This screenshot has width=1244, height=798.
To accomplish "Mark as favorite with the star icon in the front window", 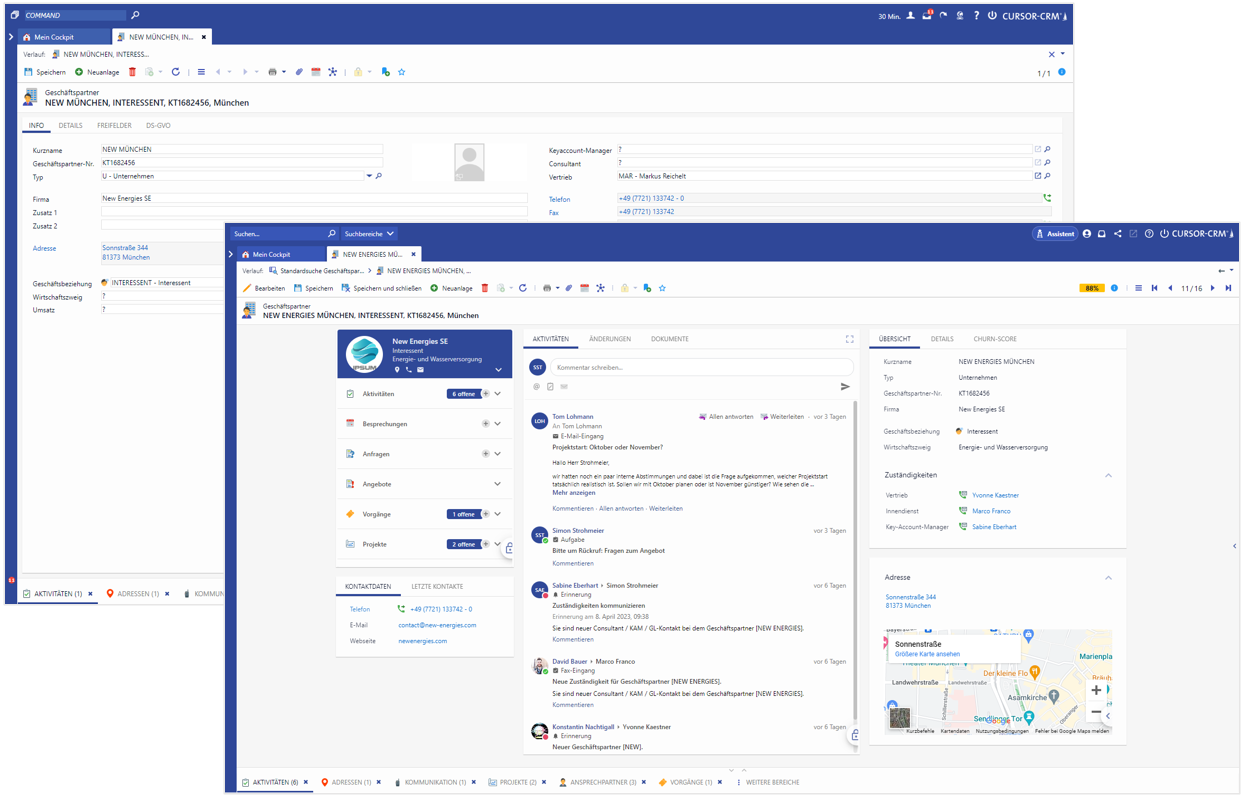I will pos(662,288).
